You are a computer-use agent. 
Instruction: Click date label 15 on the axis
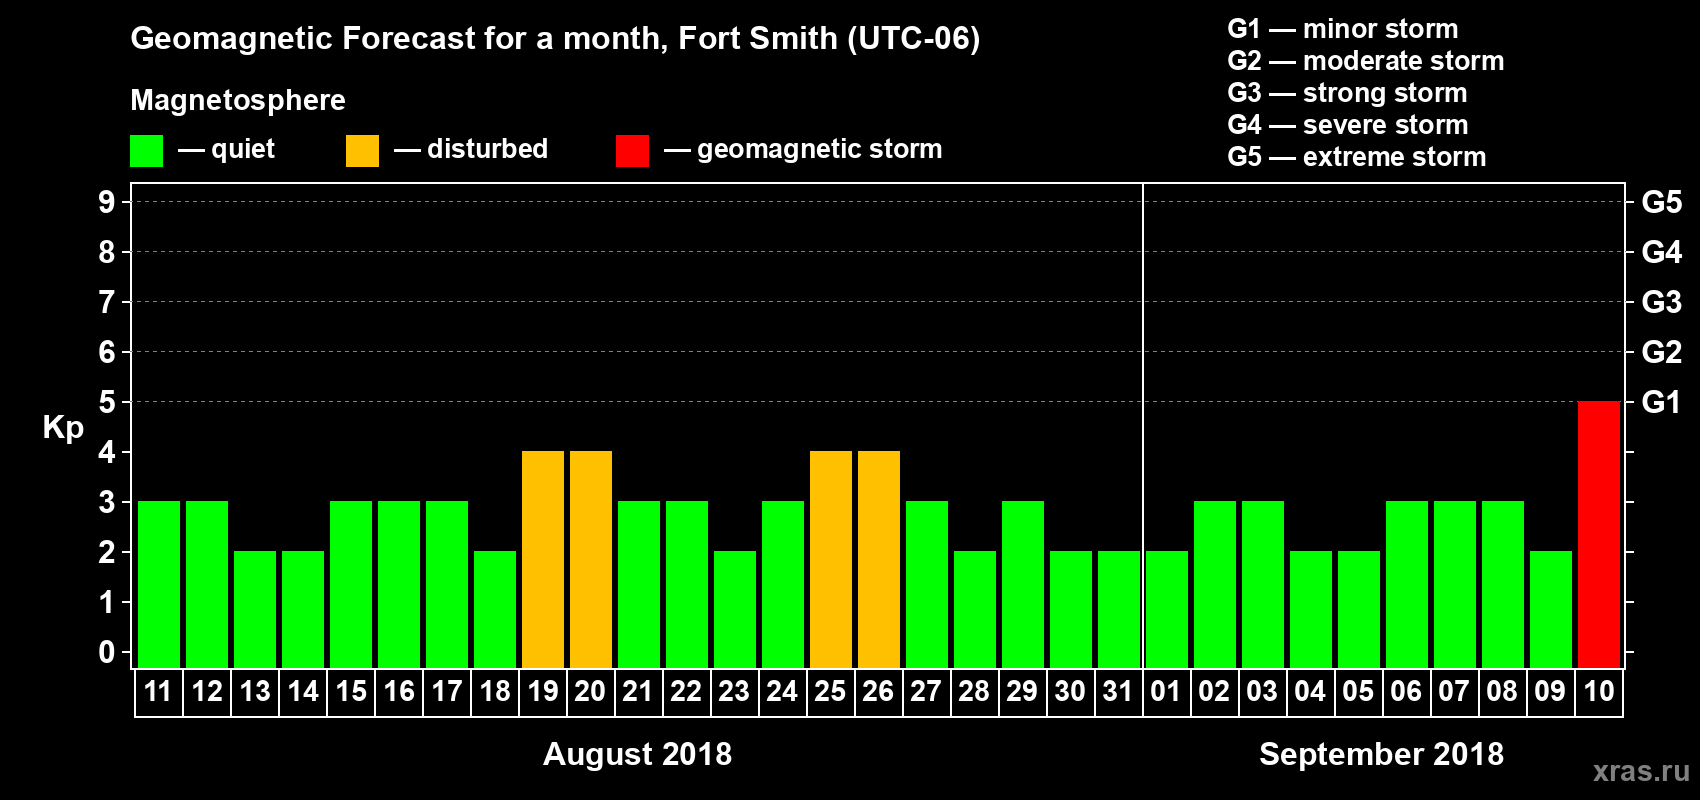point(350,691)
